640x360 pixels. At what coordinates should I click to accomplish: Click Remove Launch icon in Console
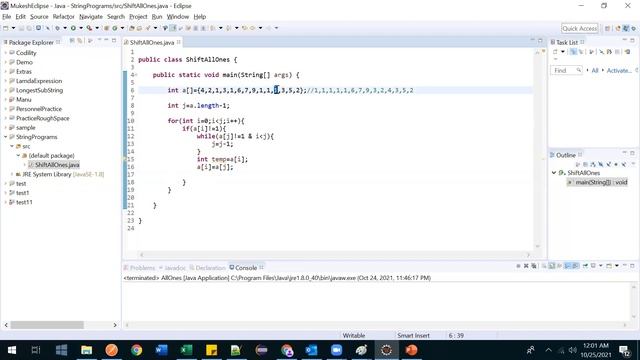point(526,266)
